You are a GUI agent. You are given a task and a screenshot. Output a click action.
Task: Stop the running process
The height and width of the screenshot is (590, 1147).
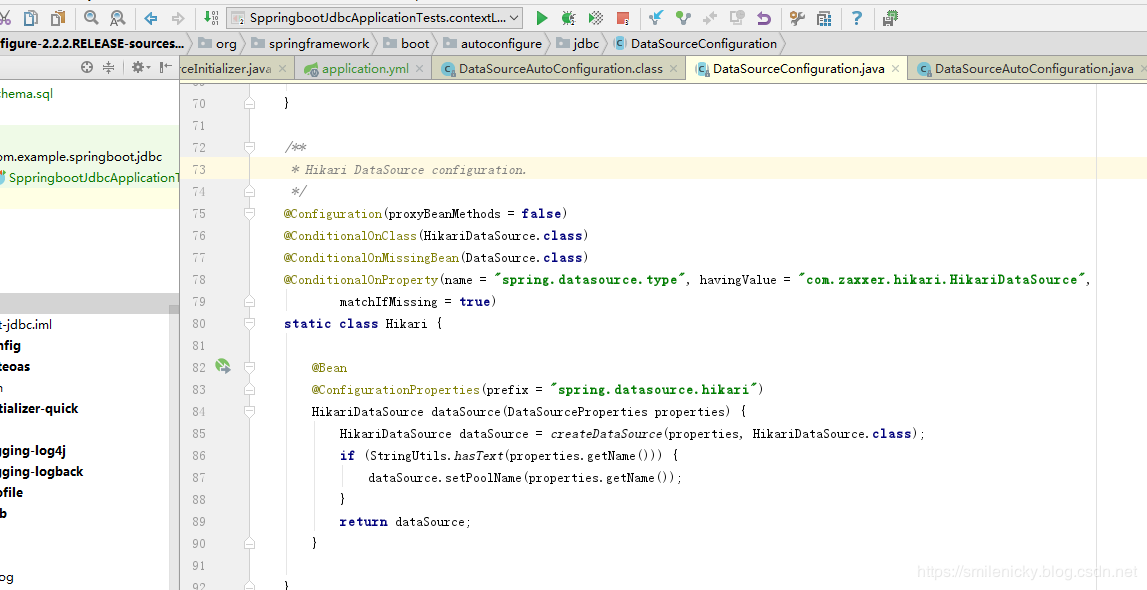623,18
